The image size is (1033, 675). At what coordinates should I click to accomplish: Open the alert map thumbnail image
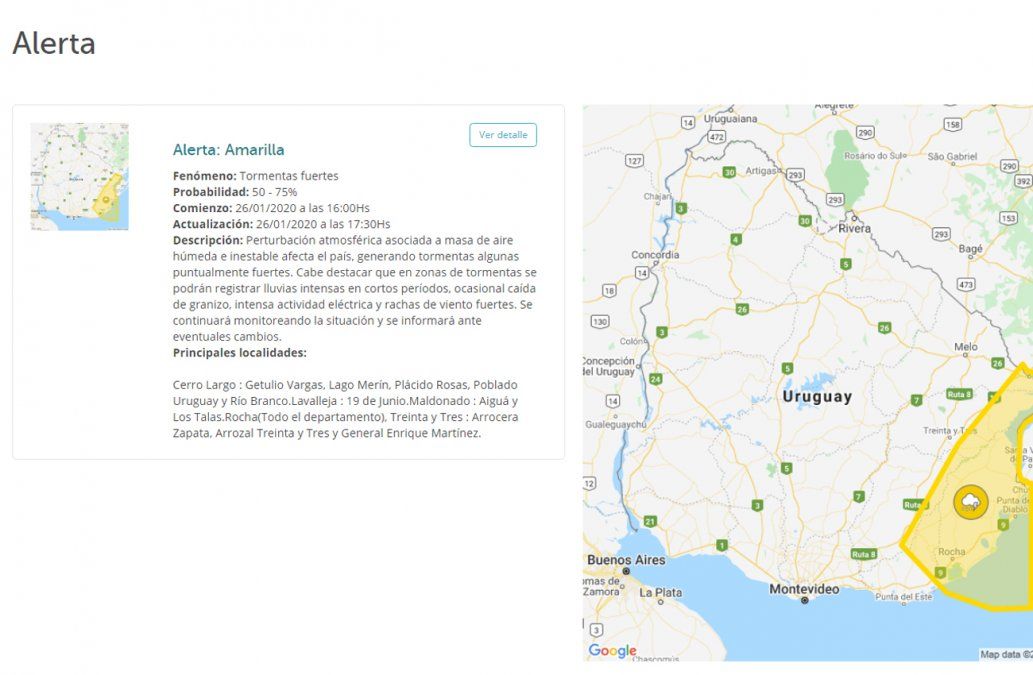[x=80, y=177]
